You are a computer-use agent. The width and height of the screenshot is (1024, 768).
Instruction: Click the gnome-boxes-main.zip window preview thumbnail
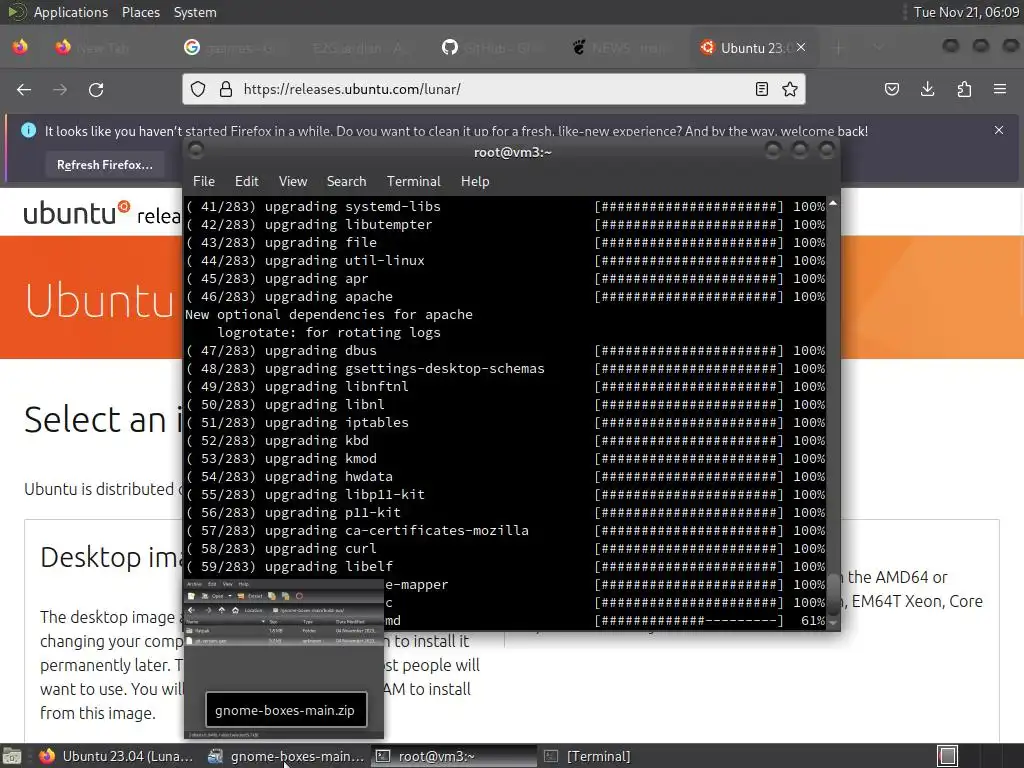click(x=284, y=660)
